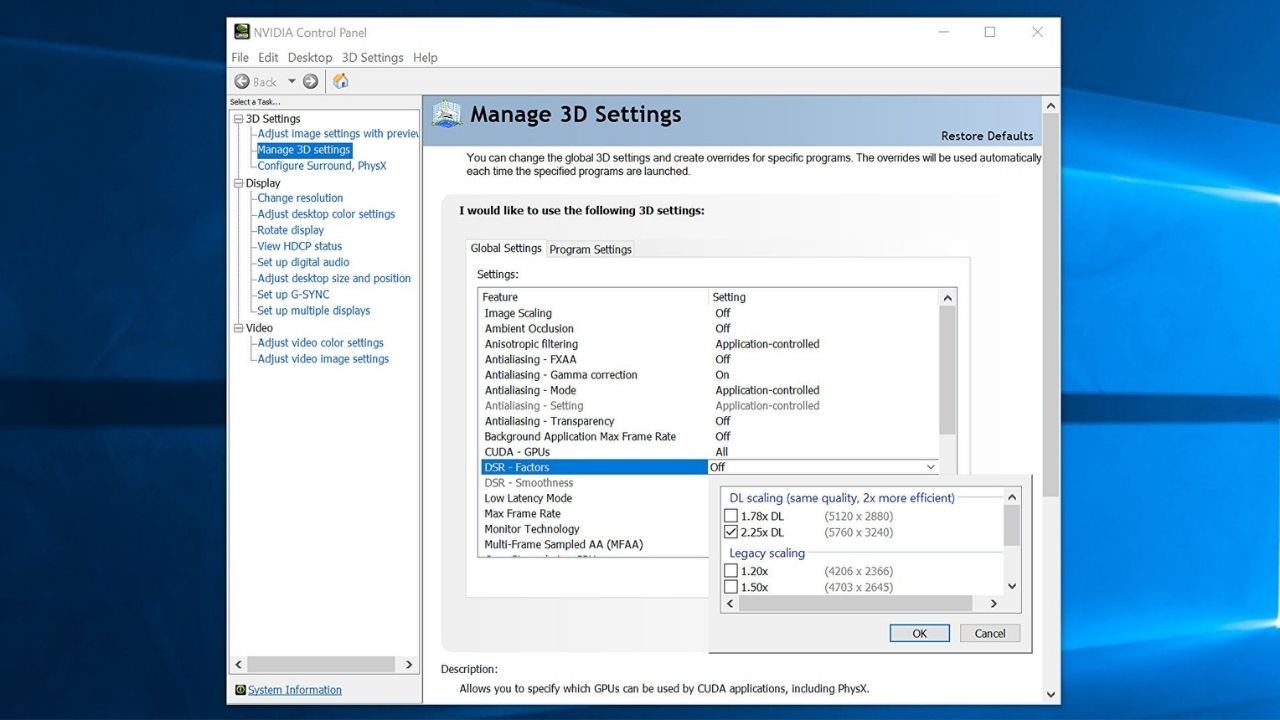
Task: Open the DSR - Factors setting dropdown
Action: (930, 467)
